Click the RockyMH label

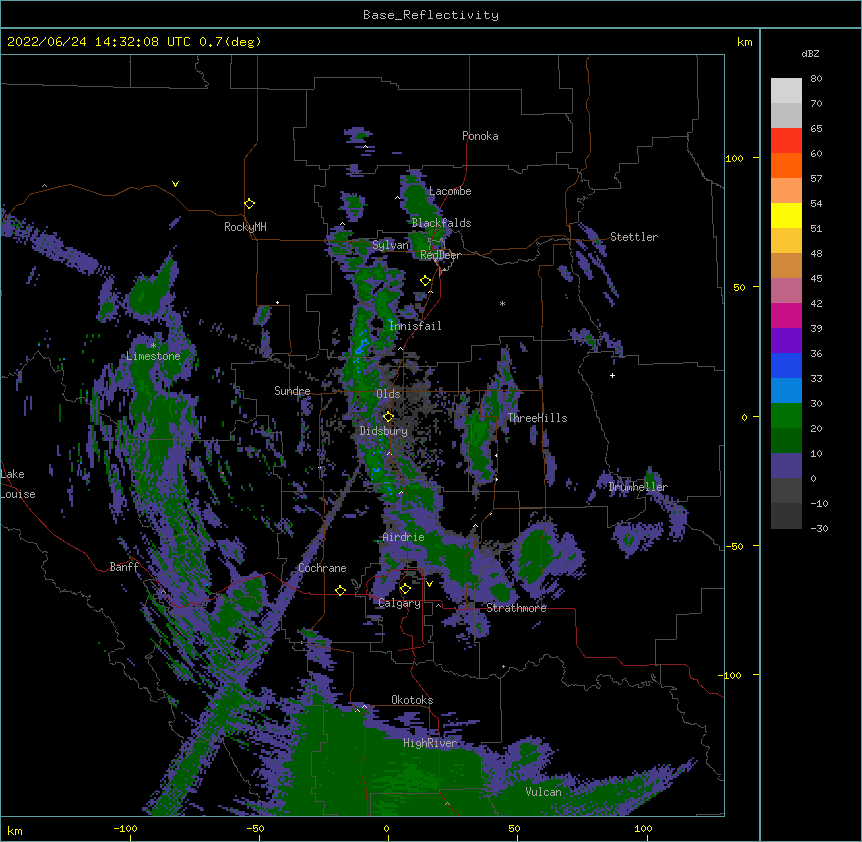coord(245,227)
